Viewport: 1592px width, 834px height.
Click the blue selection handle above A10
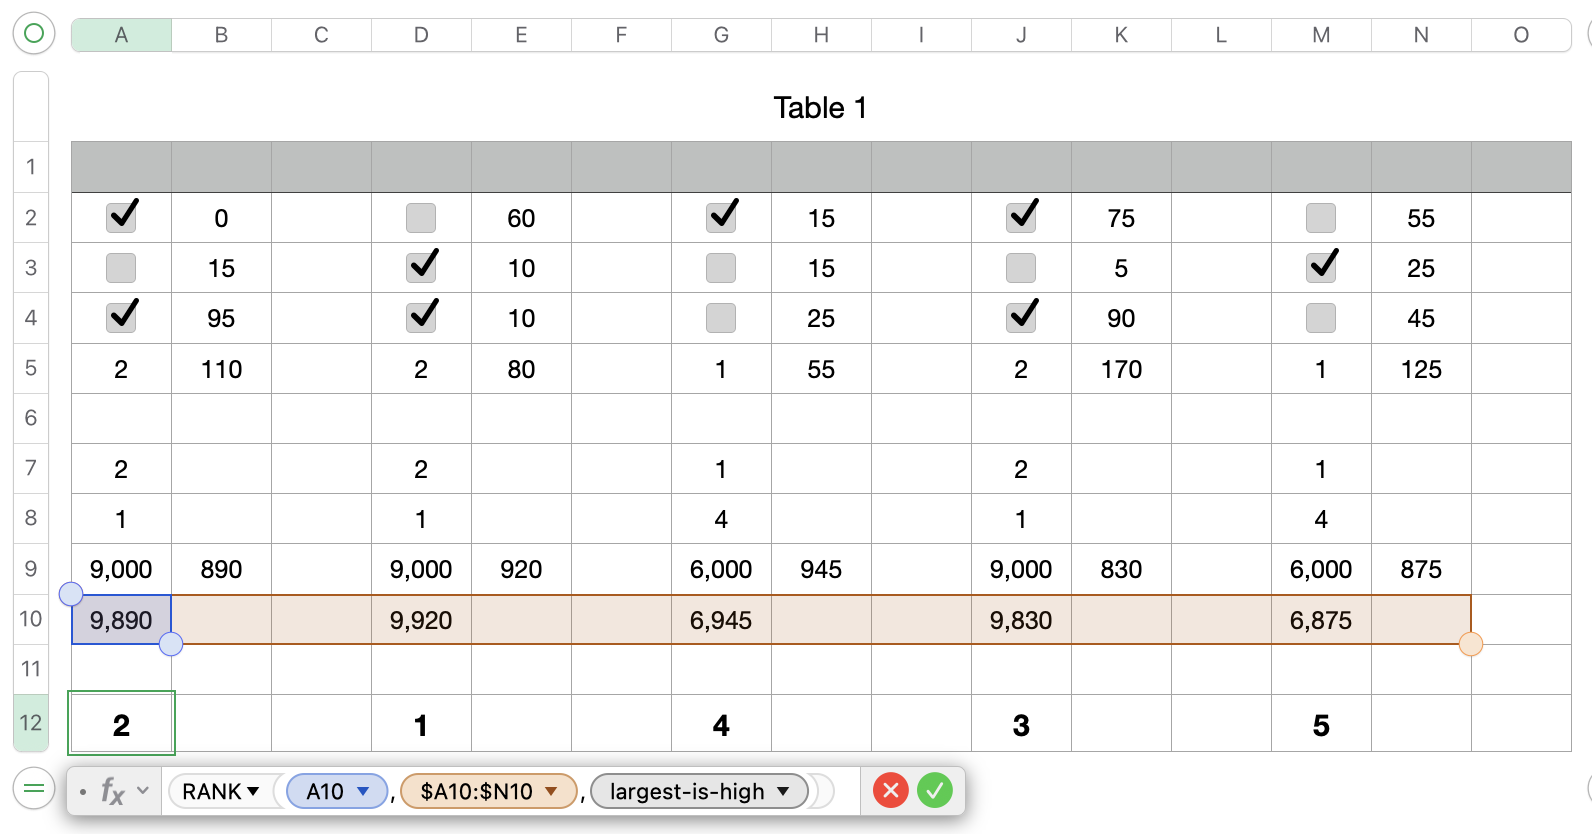(x=71, y=594)
